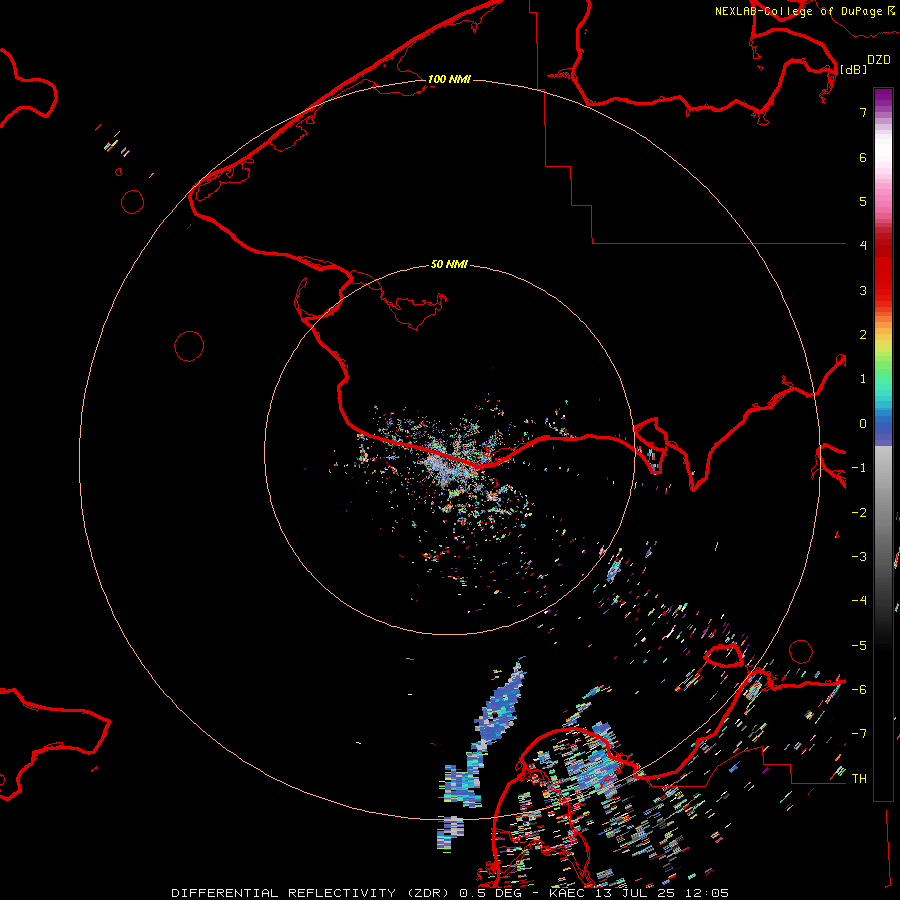900x900 pixels.
Task: Click the 100 NMI range ring label
Action: point(449,79)
